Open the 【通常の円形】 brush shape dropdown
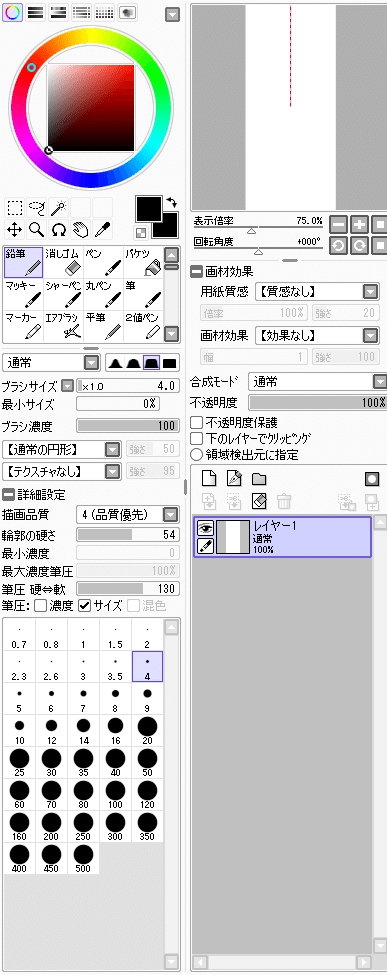 coord(113,450)
